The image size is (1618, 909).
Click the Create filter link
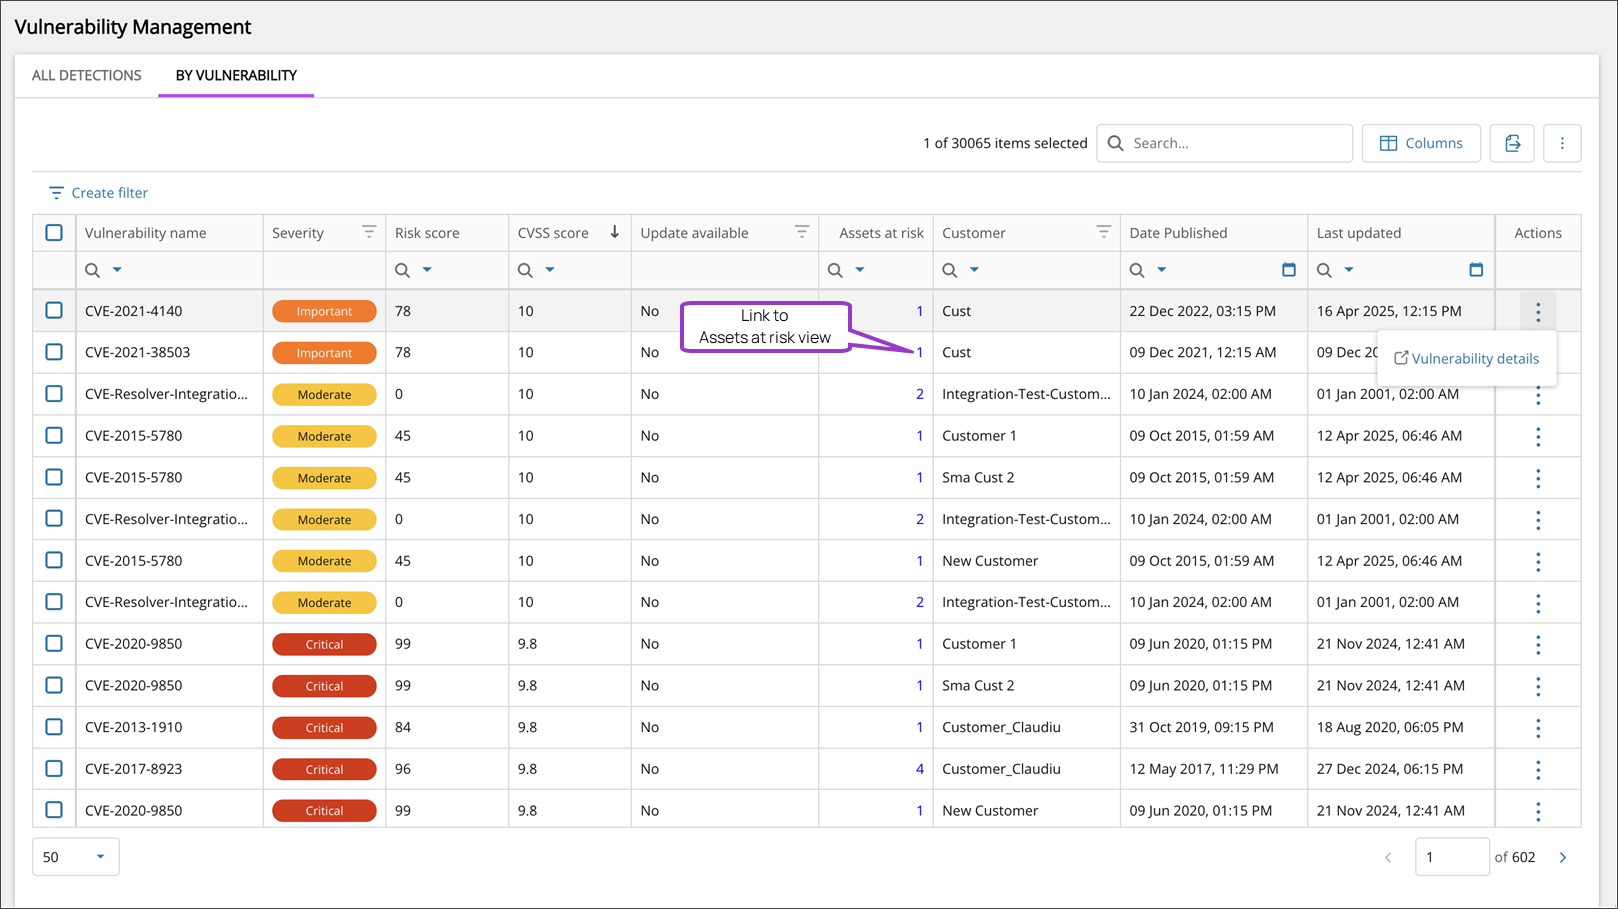(98, 193)
